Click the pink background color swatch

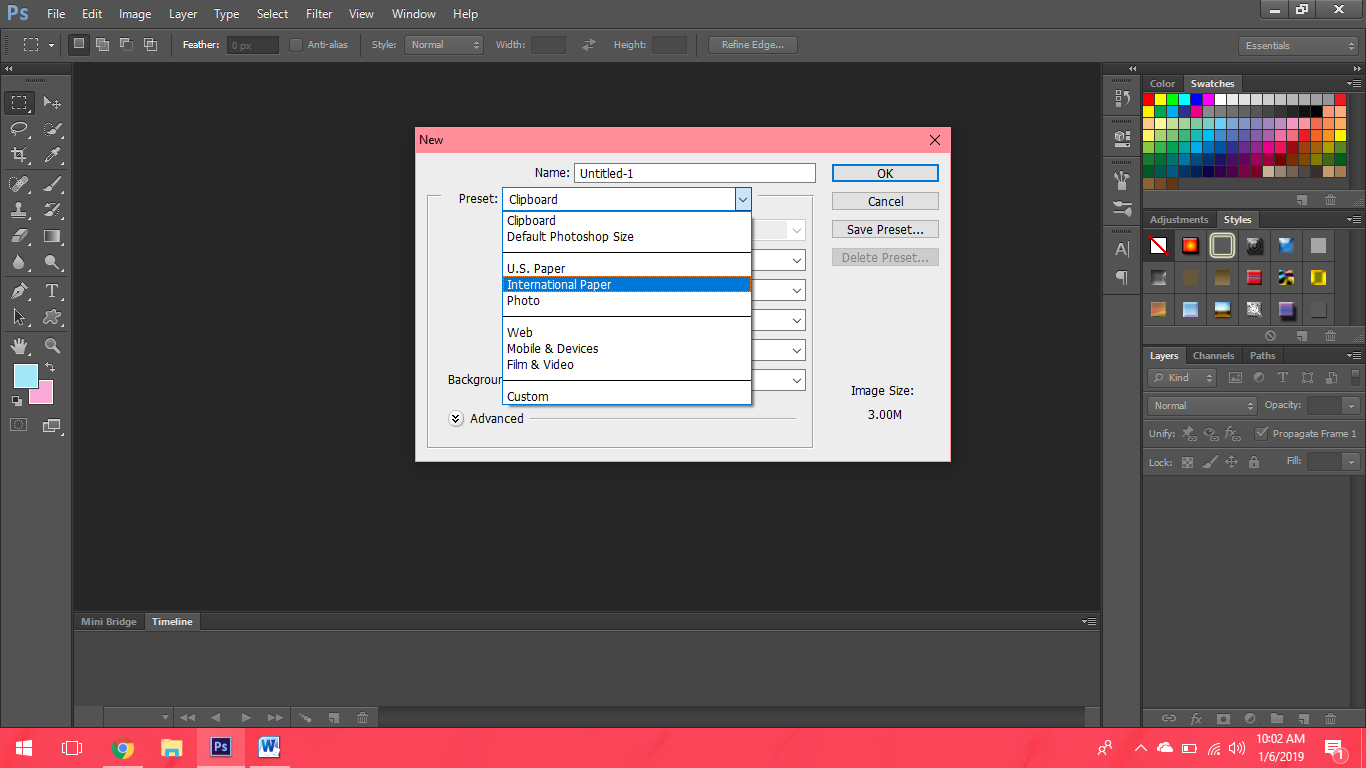coord(43,394)
